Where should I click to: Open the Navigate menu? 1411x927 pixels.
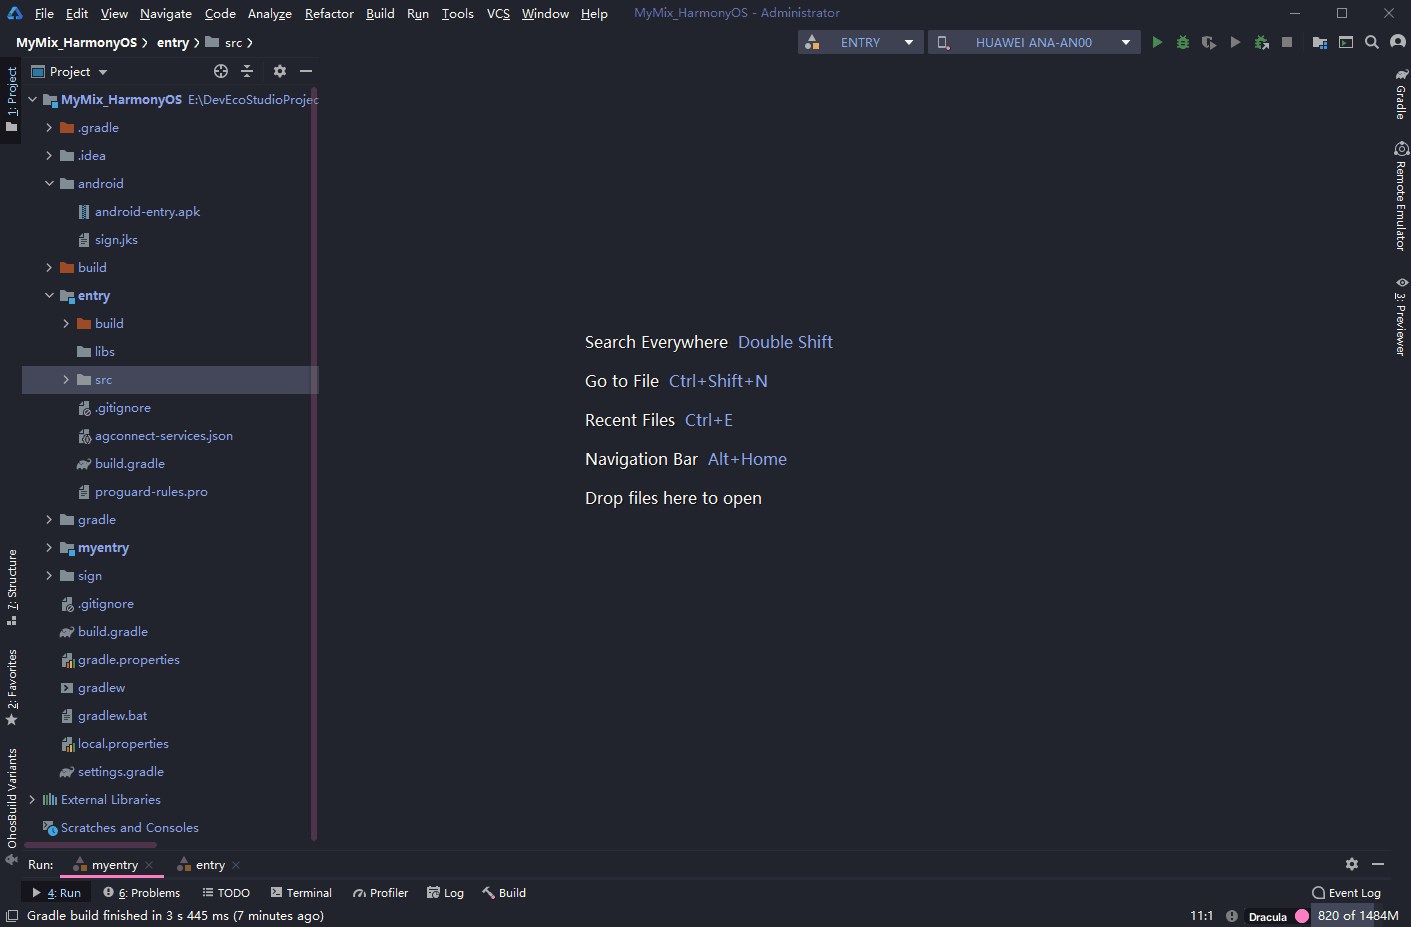[x=166, y=13]
